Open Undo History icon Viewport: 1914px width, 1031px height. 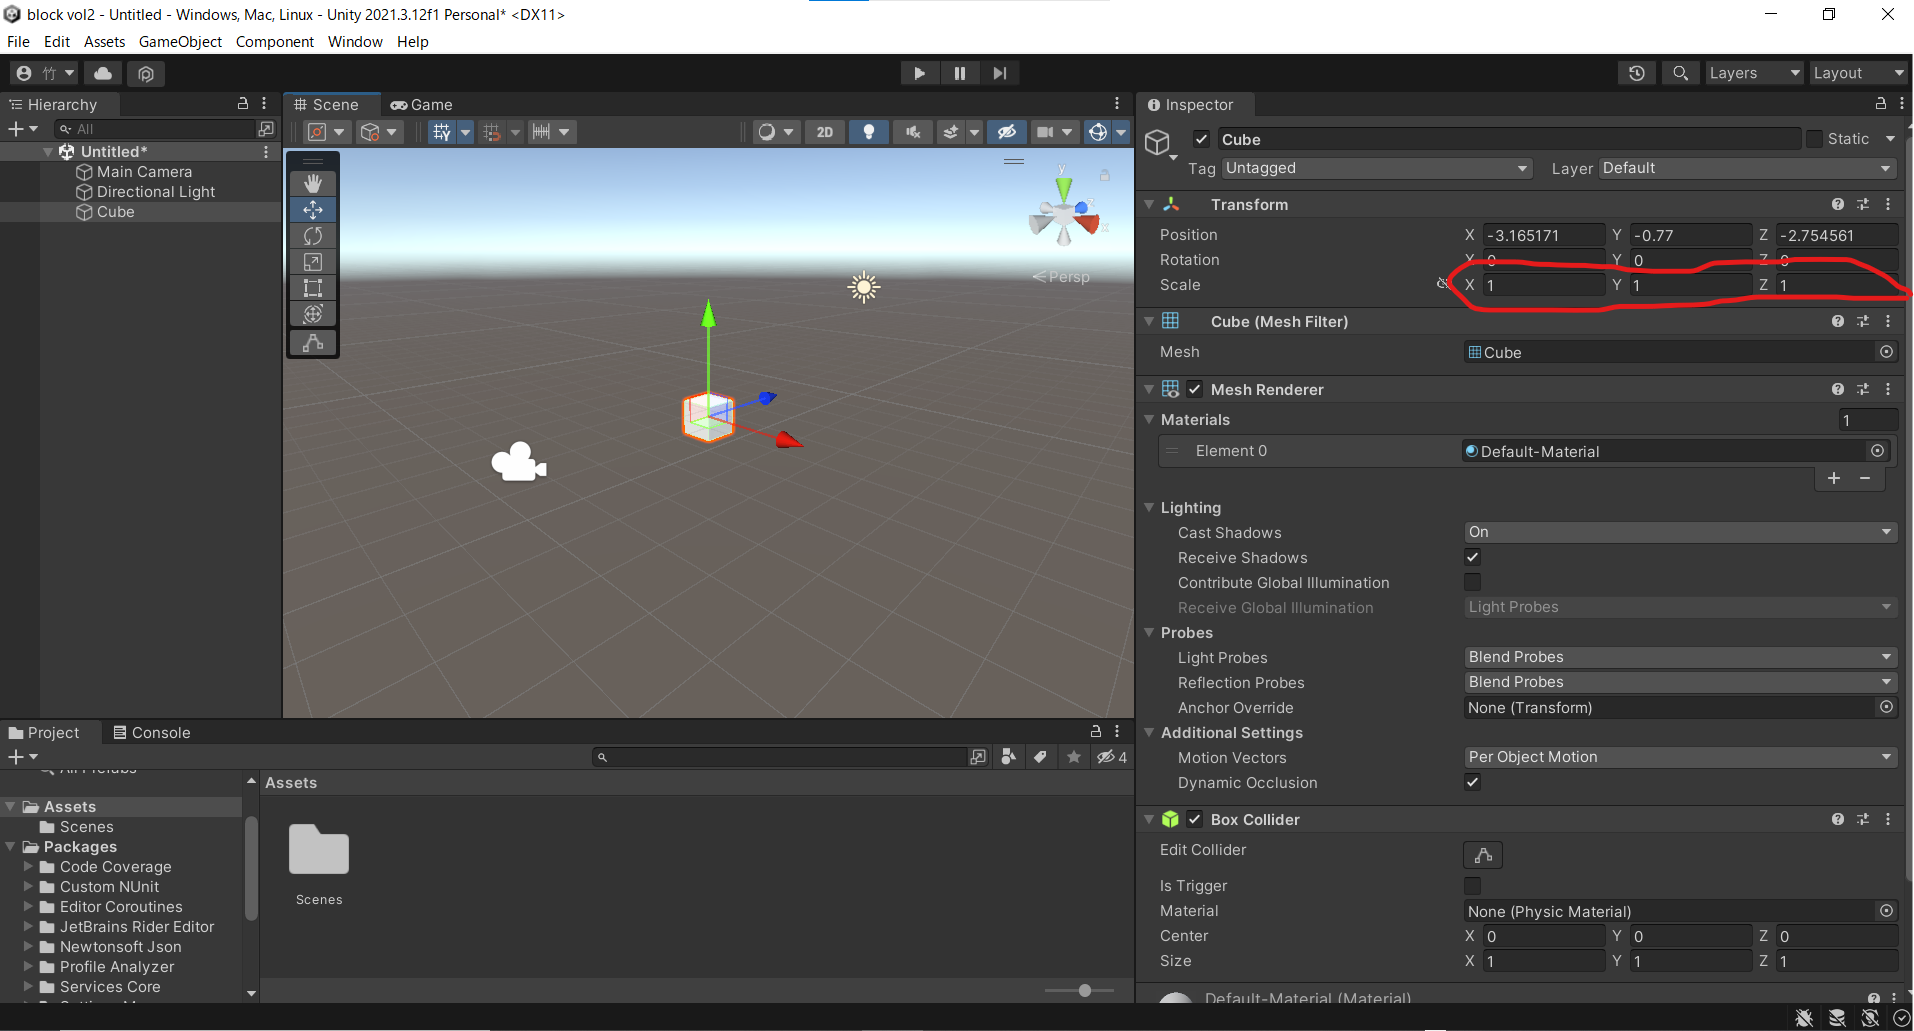coord(1637,73)
